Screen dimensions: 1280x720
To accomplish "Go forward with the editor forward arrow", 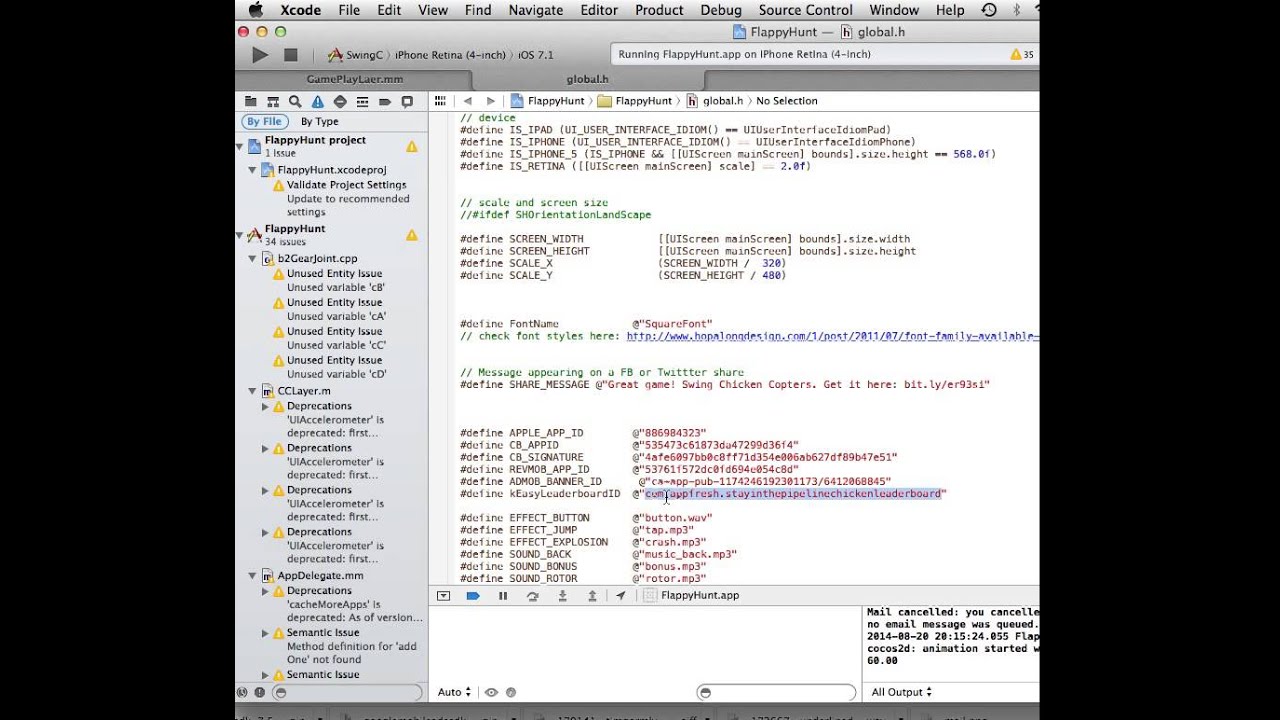I will 490,101.
